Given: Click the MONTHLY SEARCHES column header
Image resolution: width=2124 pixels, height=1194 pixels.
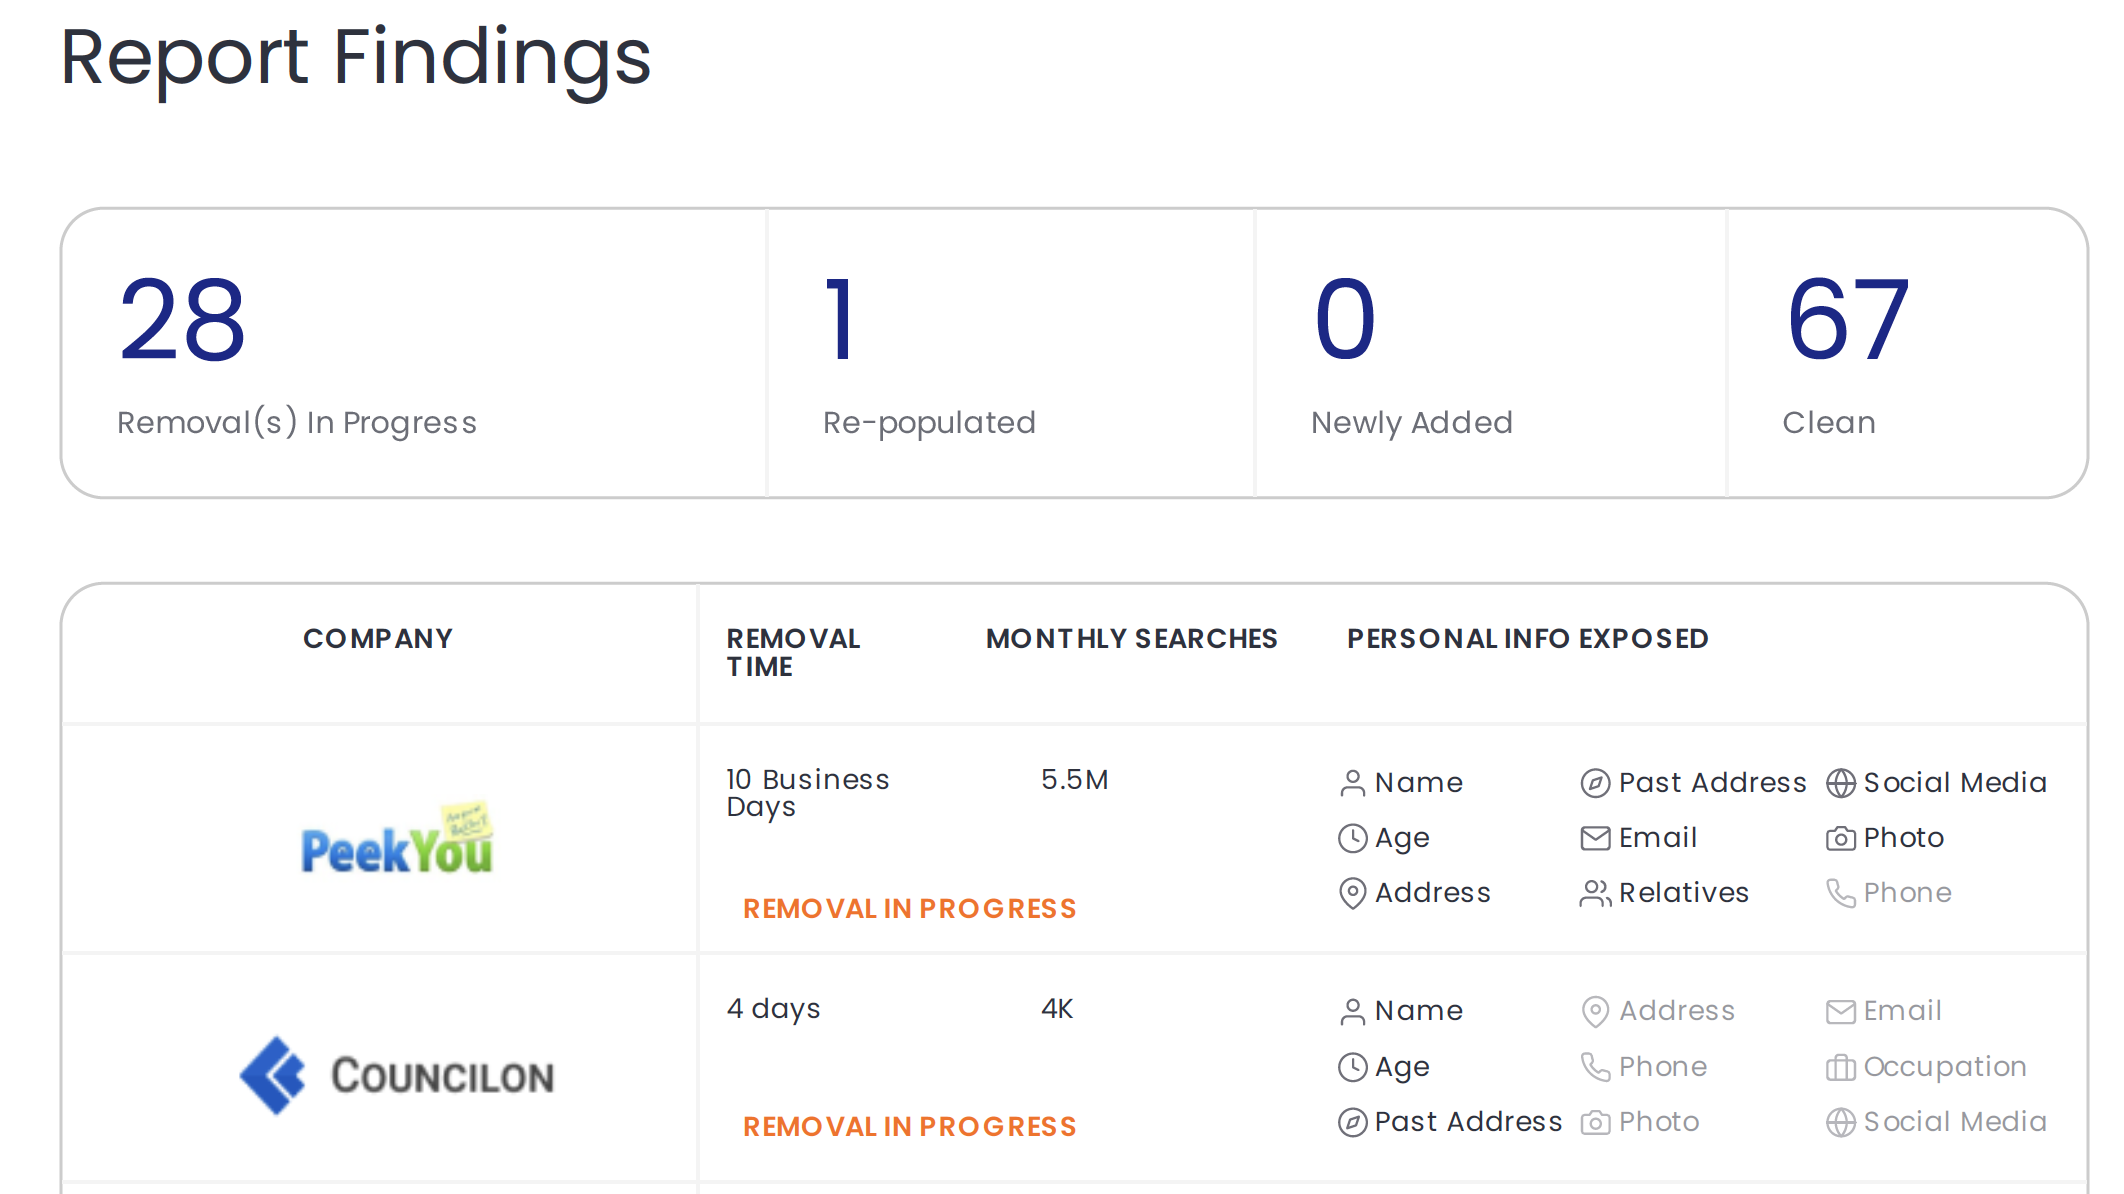Looking at the screenshot, I should (x=1131, y=638).
